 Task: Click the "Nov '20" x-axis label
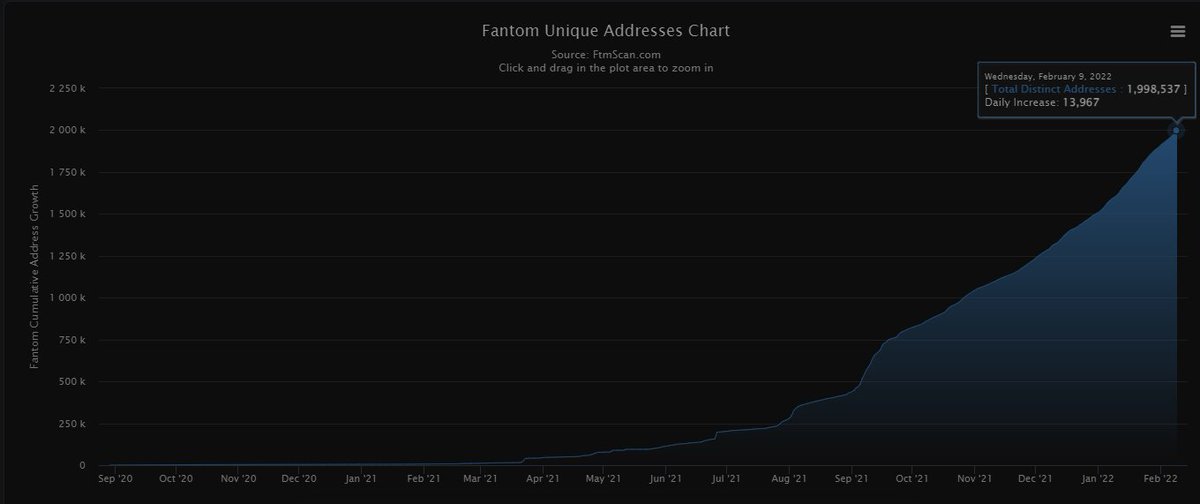pos(238,481)
